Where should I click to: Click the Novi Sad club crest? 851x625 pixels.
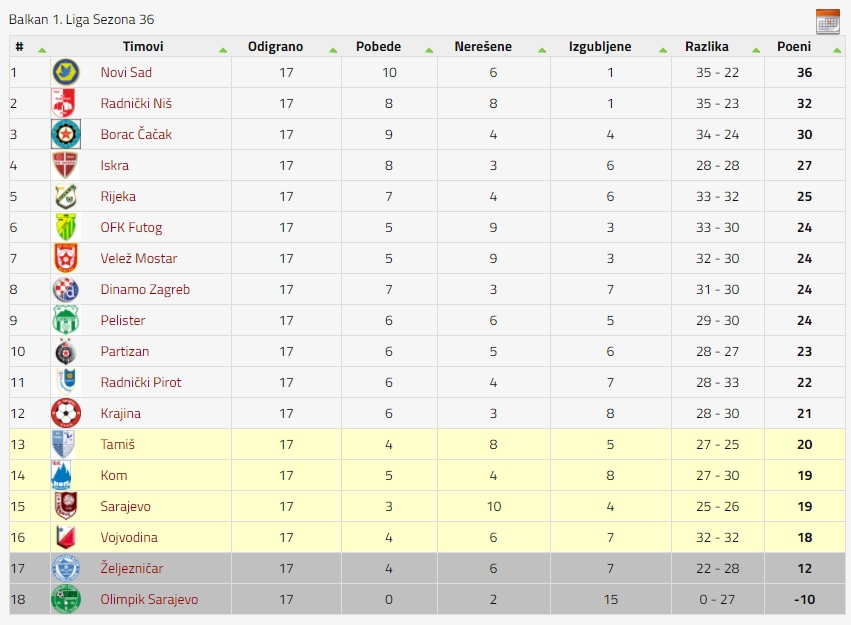pos(66,72)
